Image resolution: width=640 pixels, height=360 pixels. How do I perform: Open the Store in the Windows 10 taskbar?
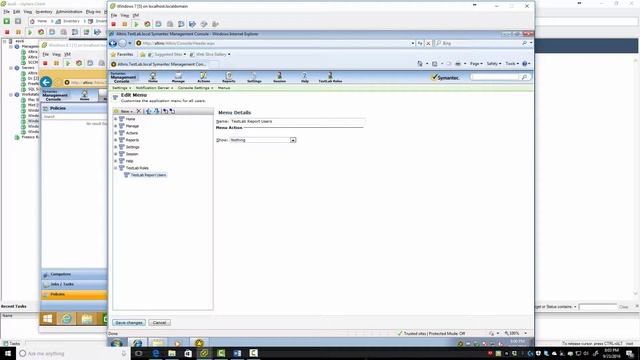(188, 353)
